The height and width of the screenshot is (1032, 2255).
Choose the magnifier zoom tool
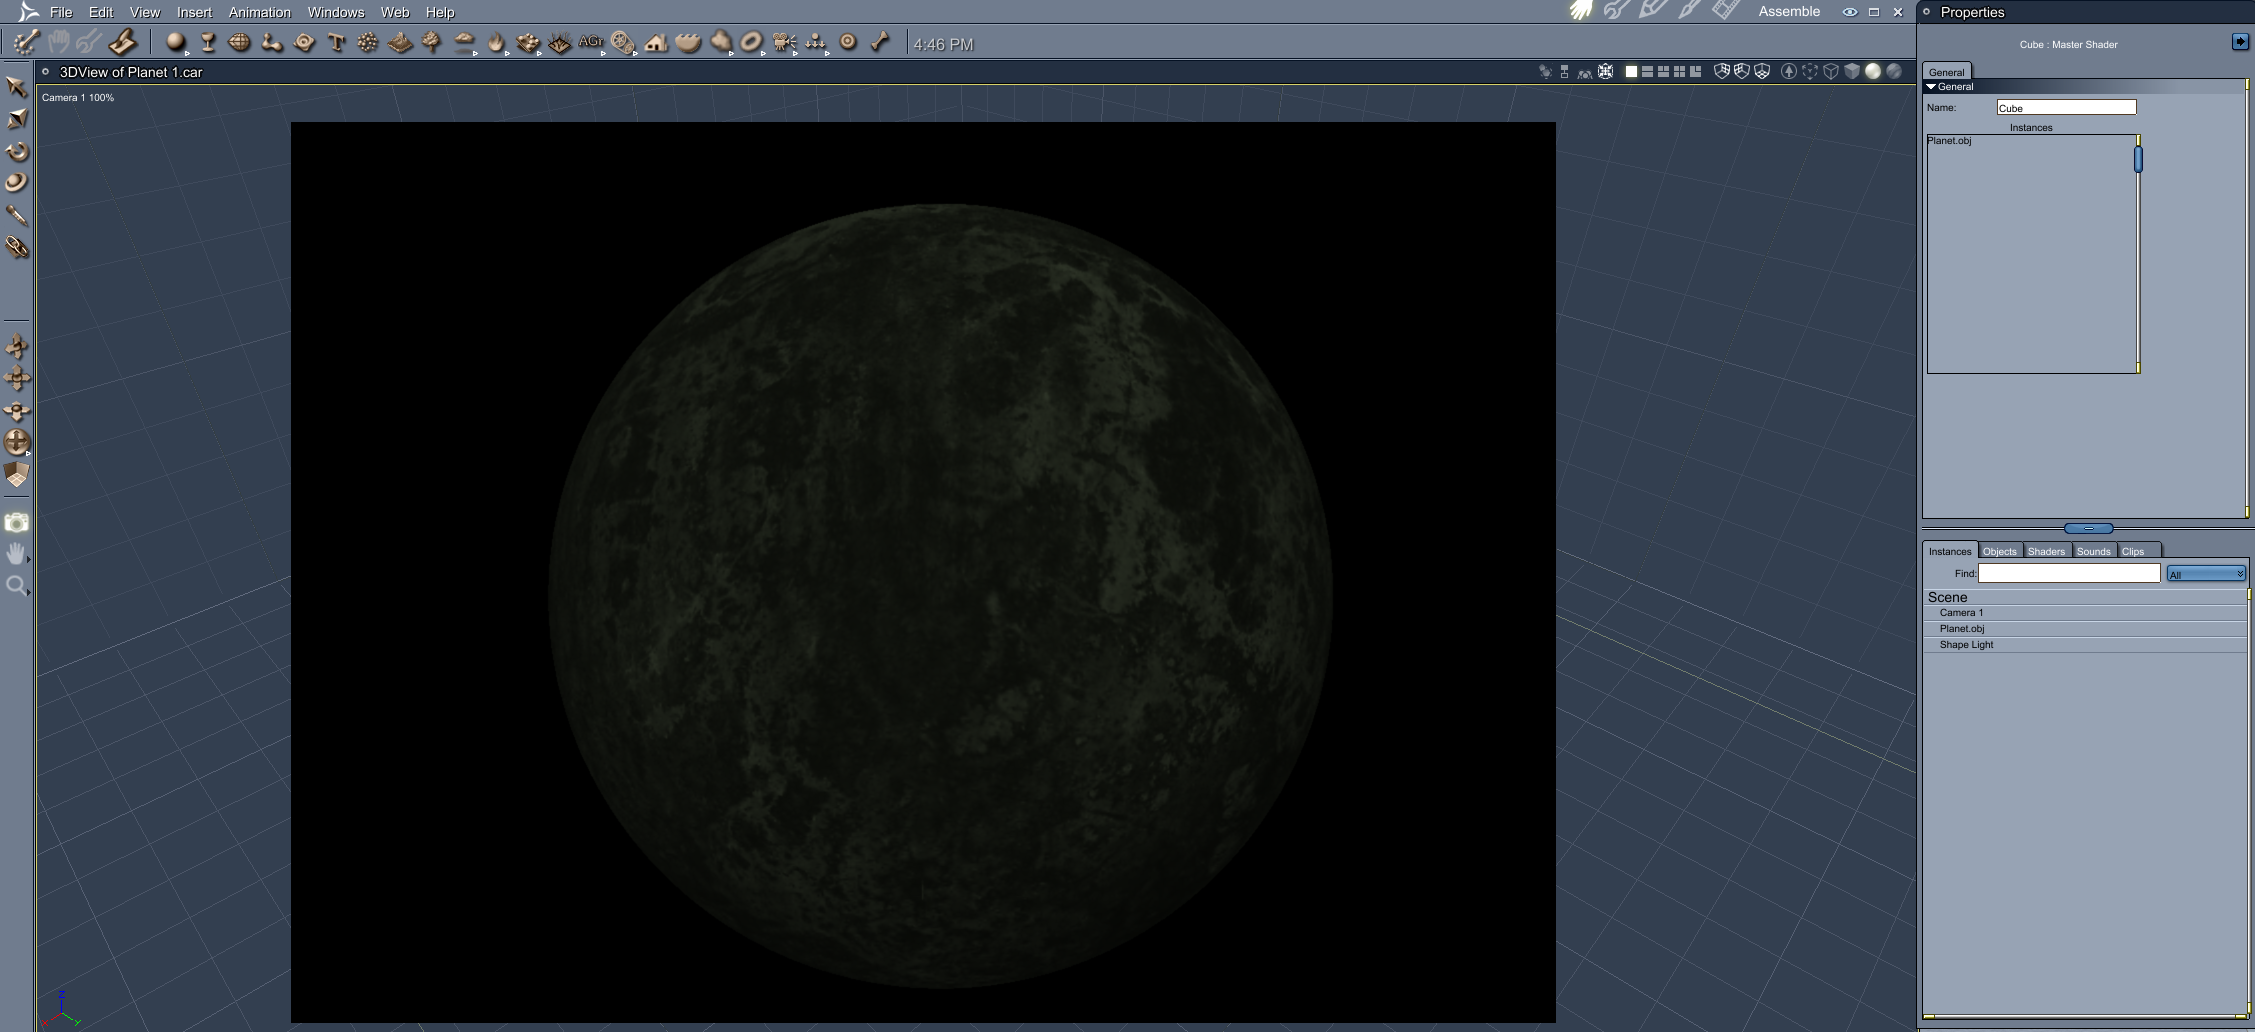point(16,585)
